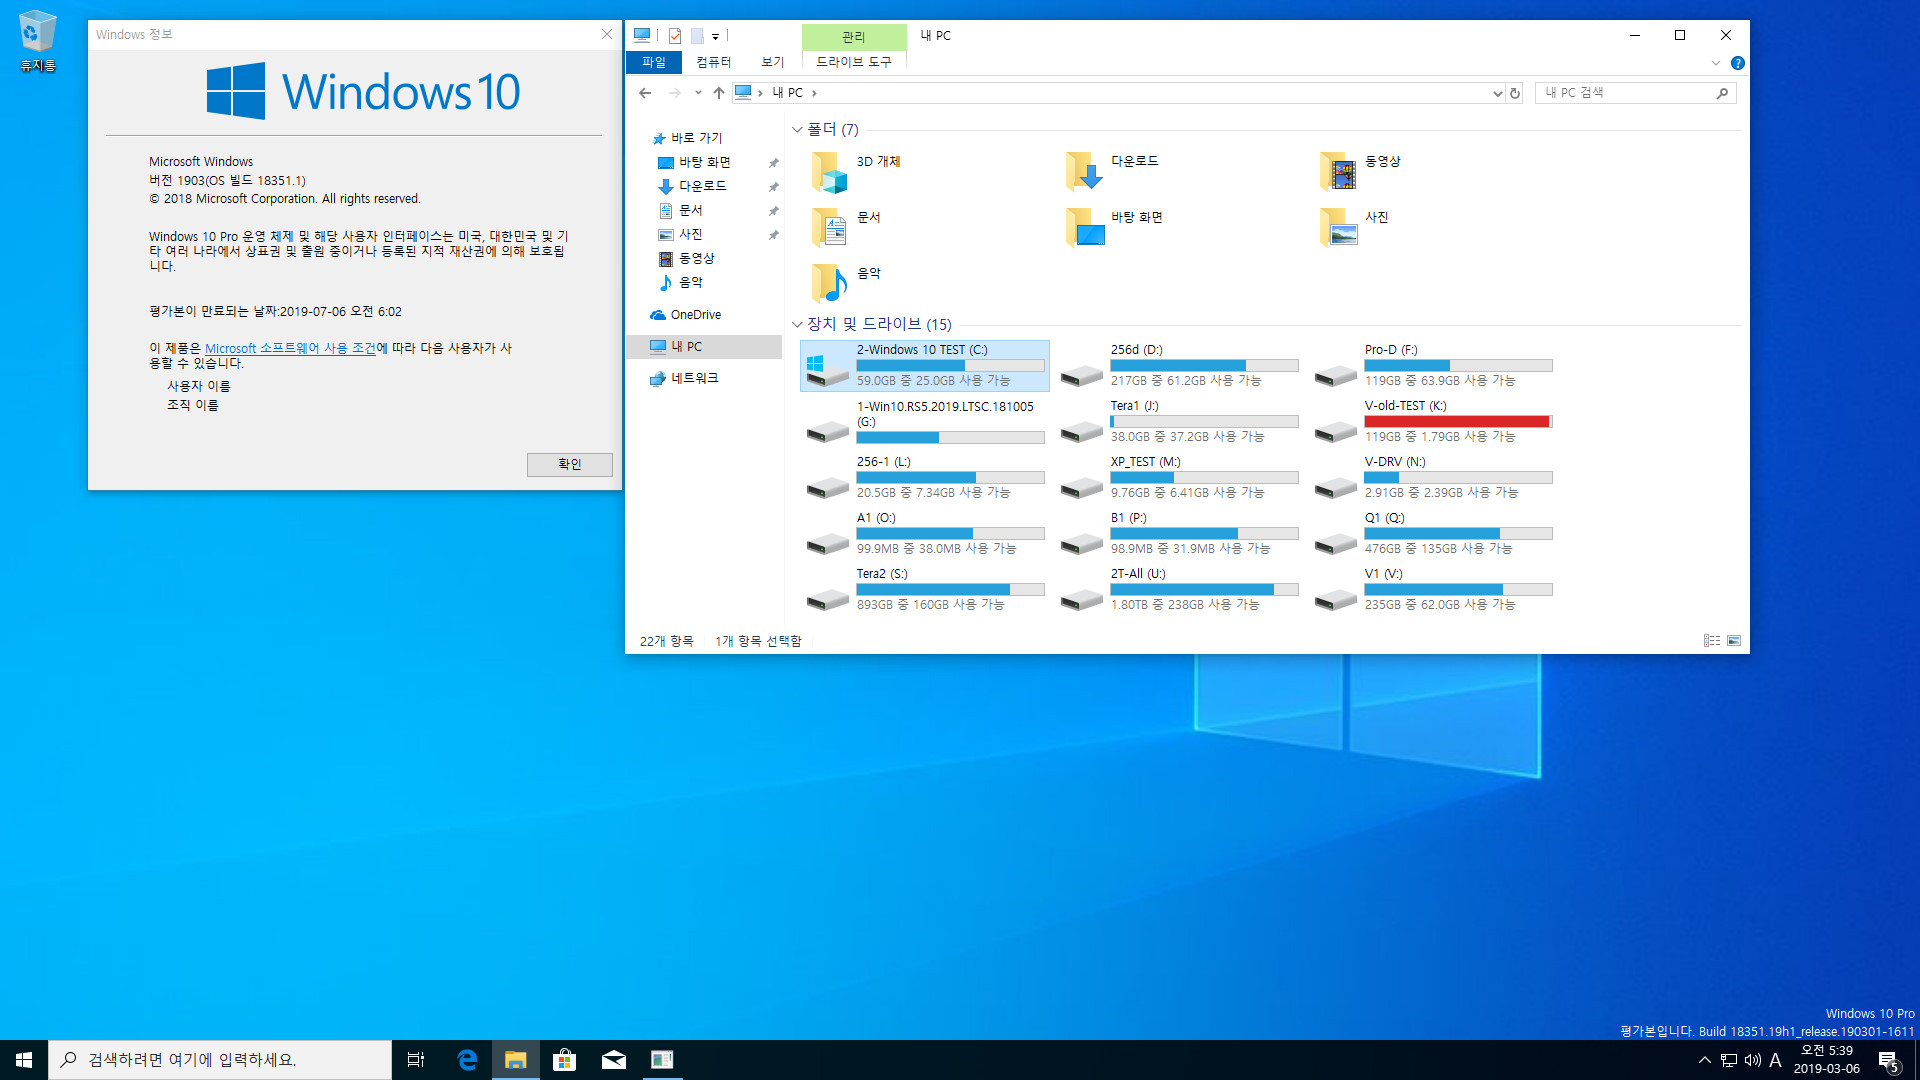
Task: Go back in Explorer navigation
Action: (645, 93)
